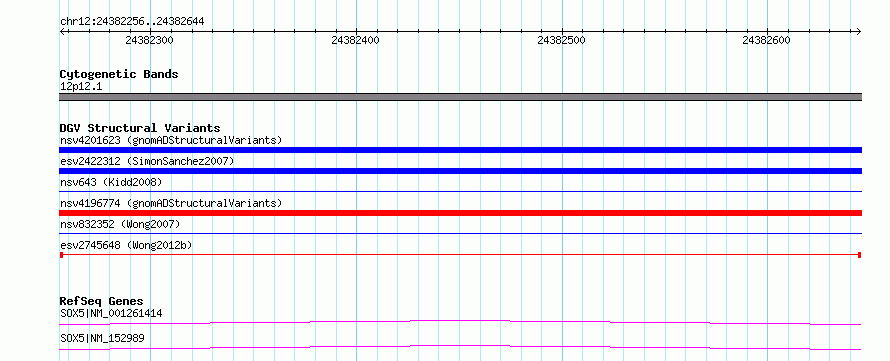Click the 24382500 ruler position label
The width and height of the screenshot is (890, 361).
point(561,40)
